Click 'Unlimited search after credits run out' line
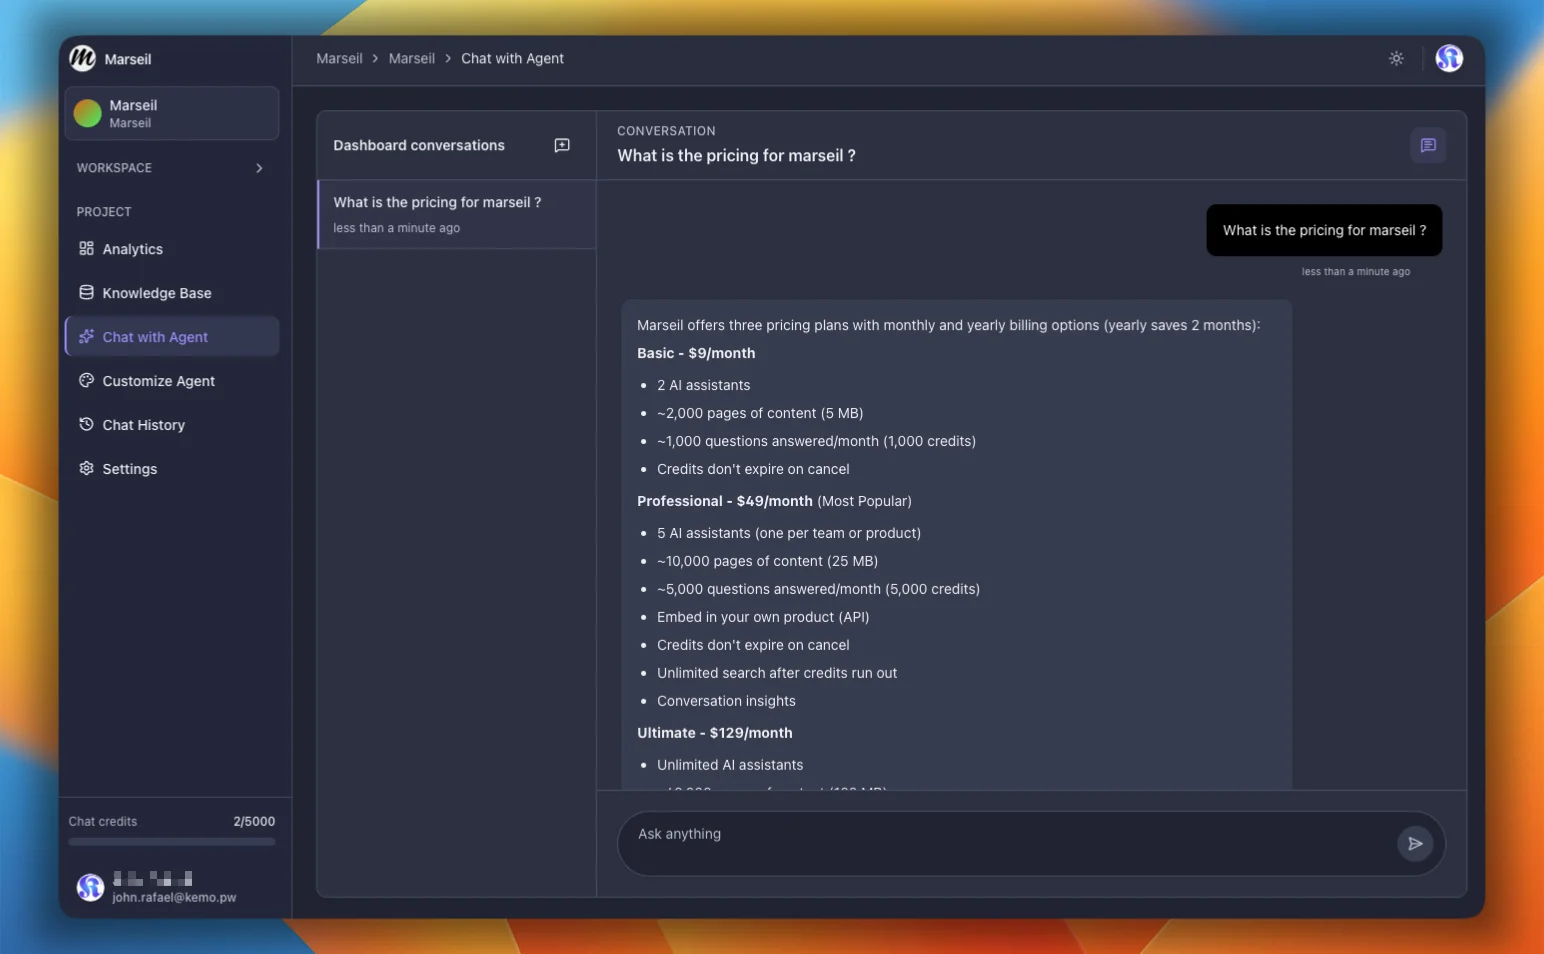The height and width of the screenshot is (954, 1544). [777, 674]
